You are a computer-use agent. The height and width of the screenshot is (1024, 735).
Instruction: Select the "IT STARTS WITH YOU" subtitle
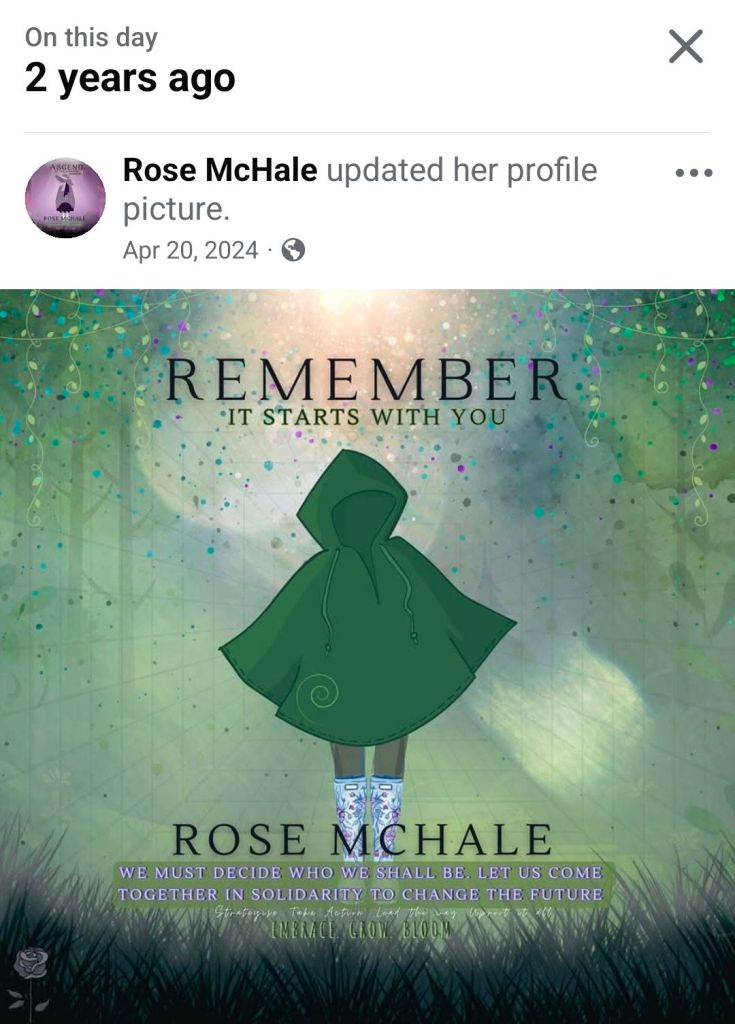(367, 417)
